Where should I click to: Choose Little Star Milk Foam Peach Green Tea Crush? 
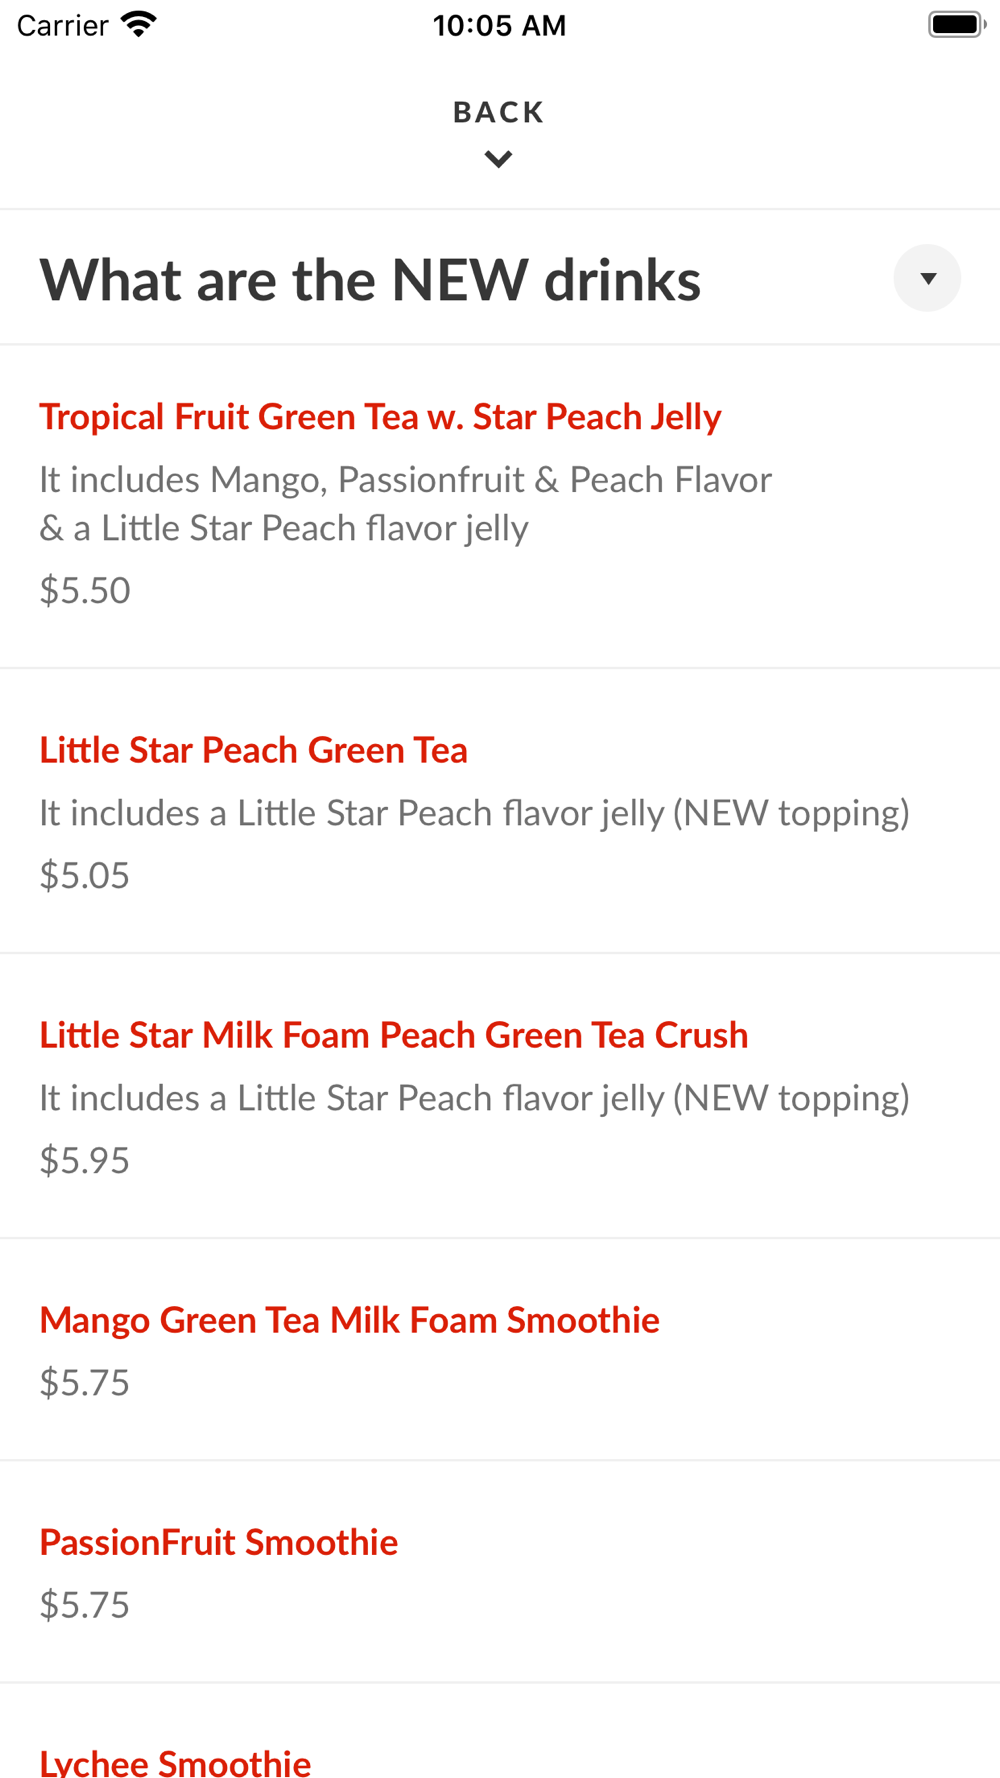394,1035
